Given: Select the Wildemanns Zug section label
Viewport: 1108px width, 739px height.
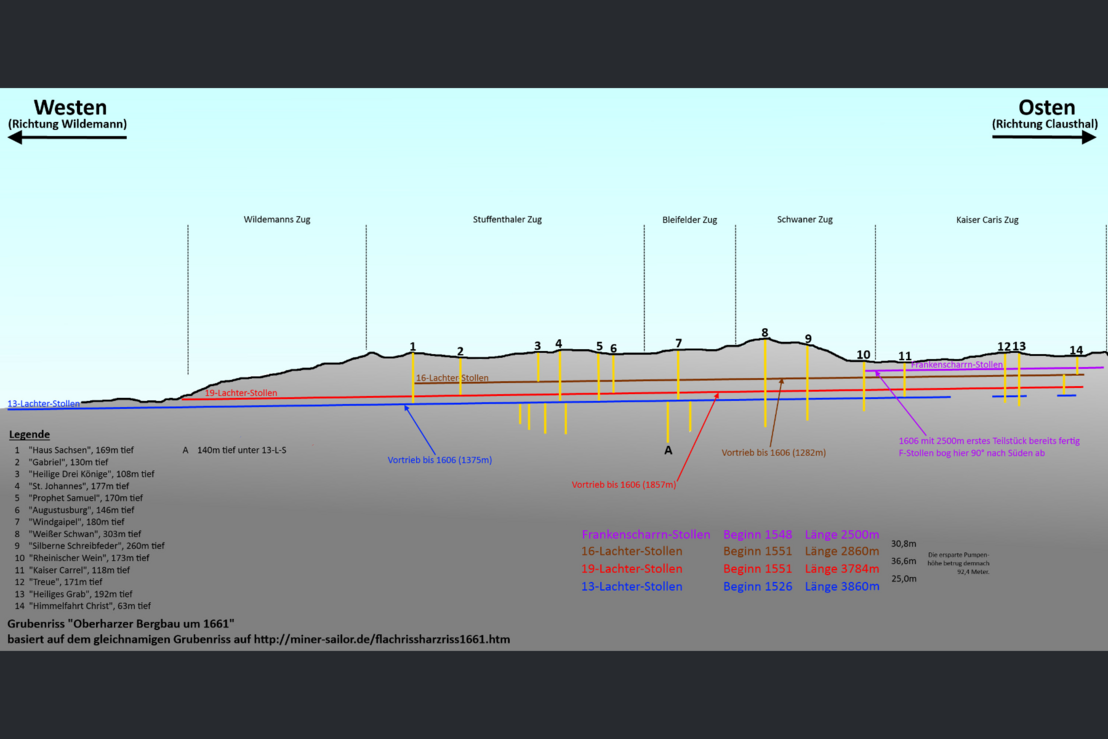Looking at the screenshot, I should coord(277,220).
